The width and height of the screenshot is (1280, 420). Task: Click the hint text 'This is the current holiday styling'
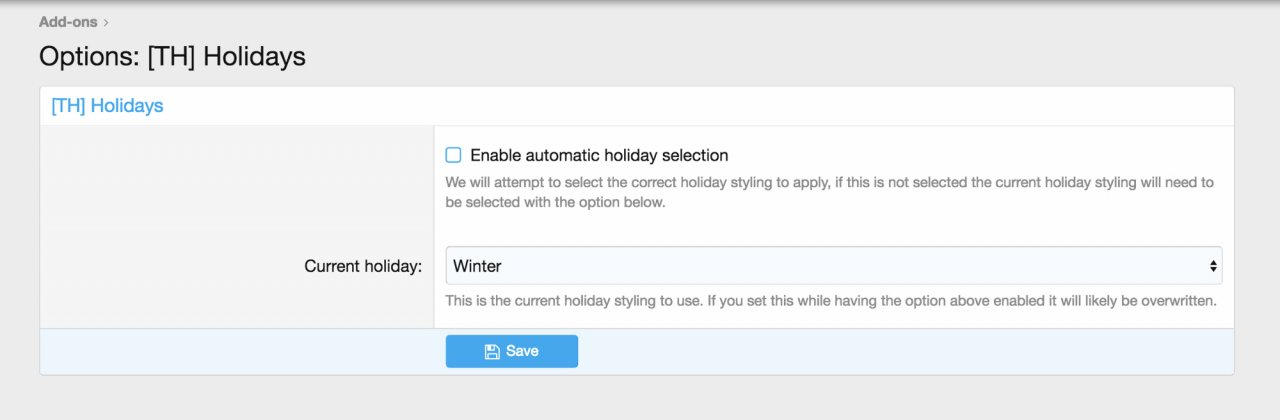[x=830, y=300]
